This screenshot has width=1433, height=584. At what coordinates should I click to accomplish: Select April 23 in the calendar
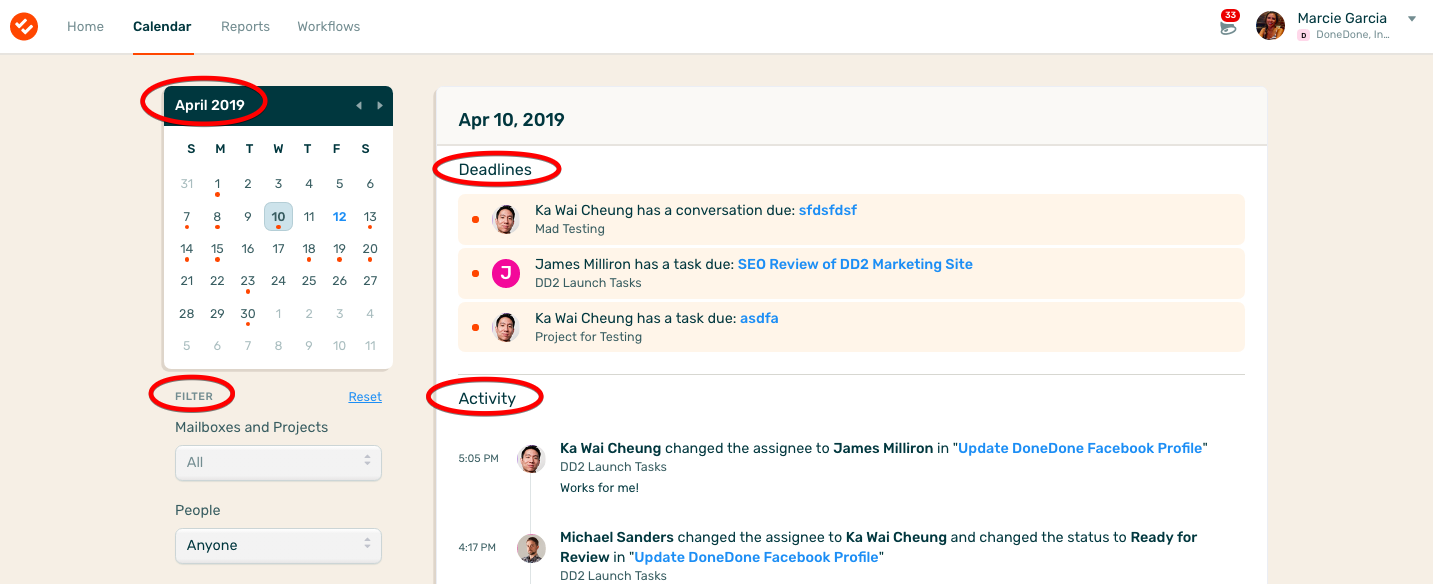click(x=248, y=281)
